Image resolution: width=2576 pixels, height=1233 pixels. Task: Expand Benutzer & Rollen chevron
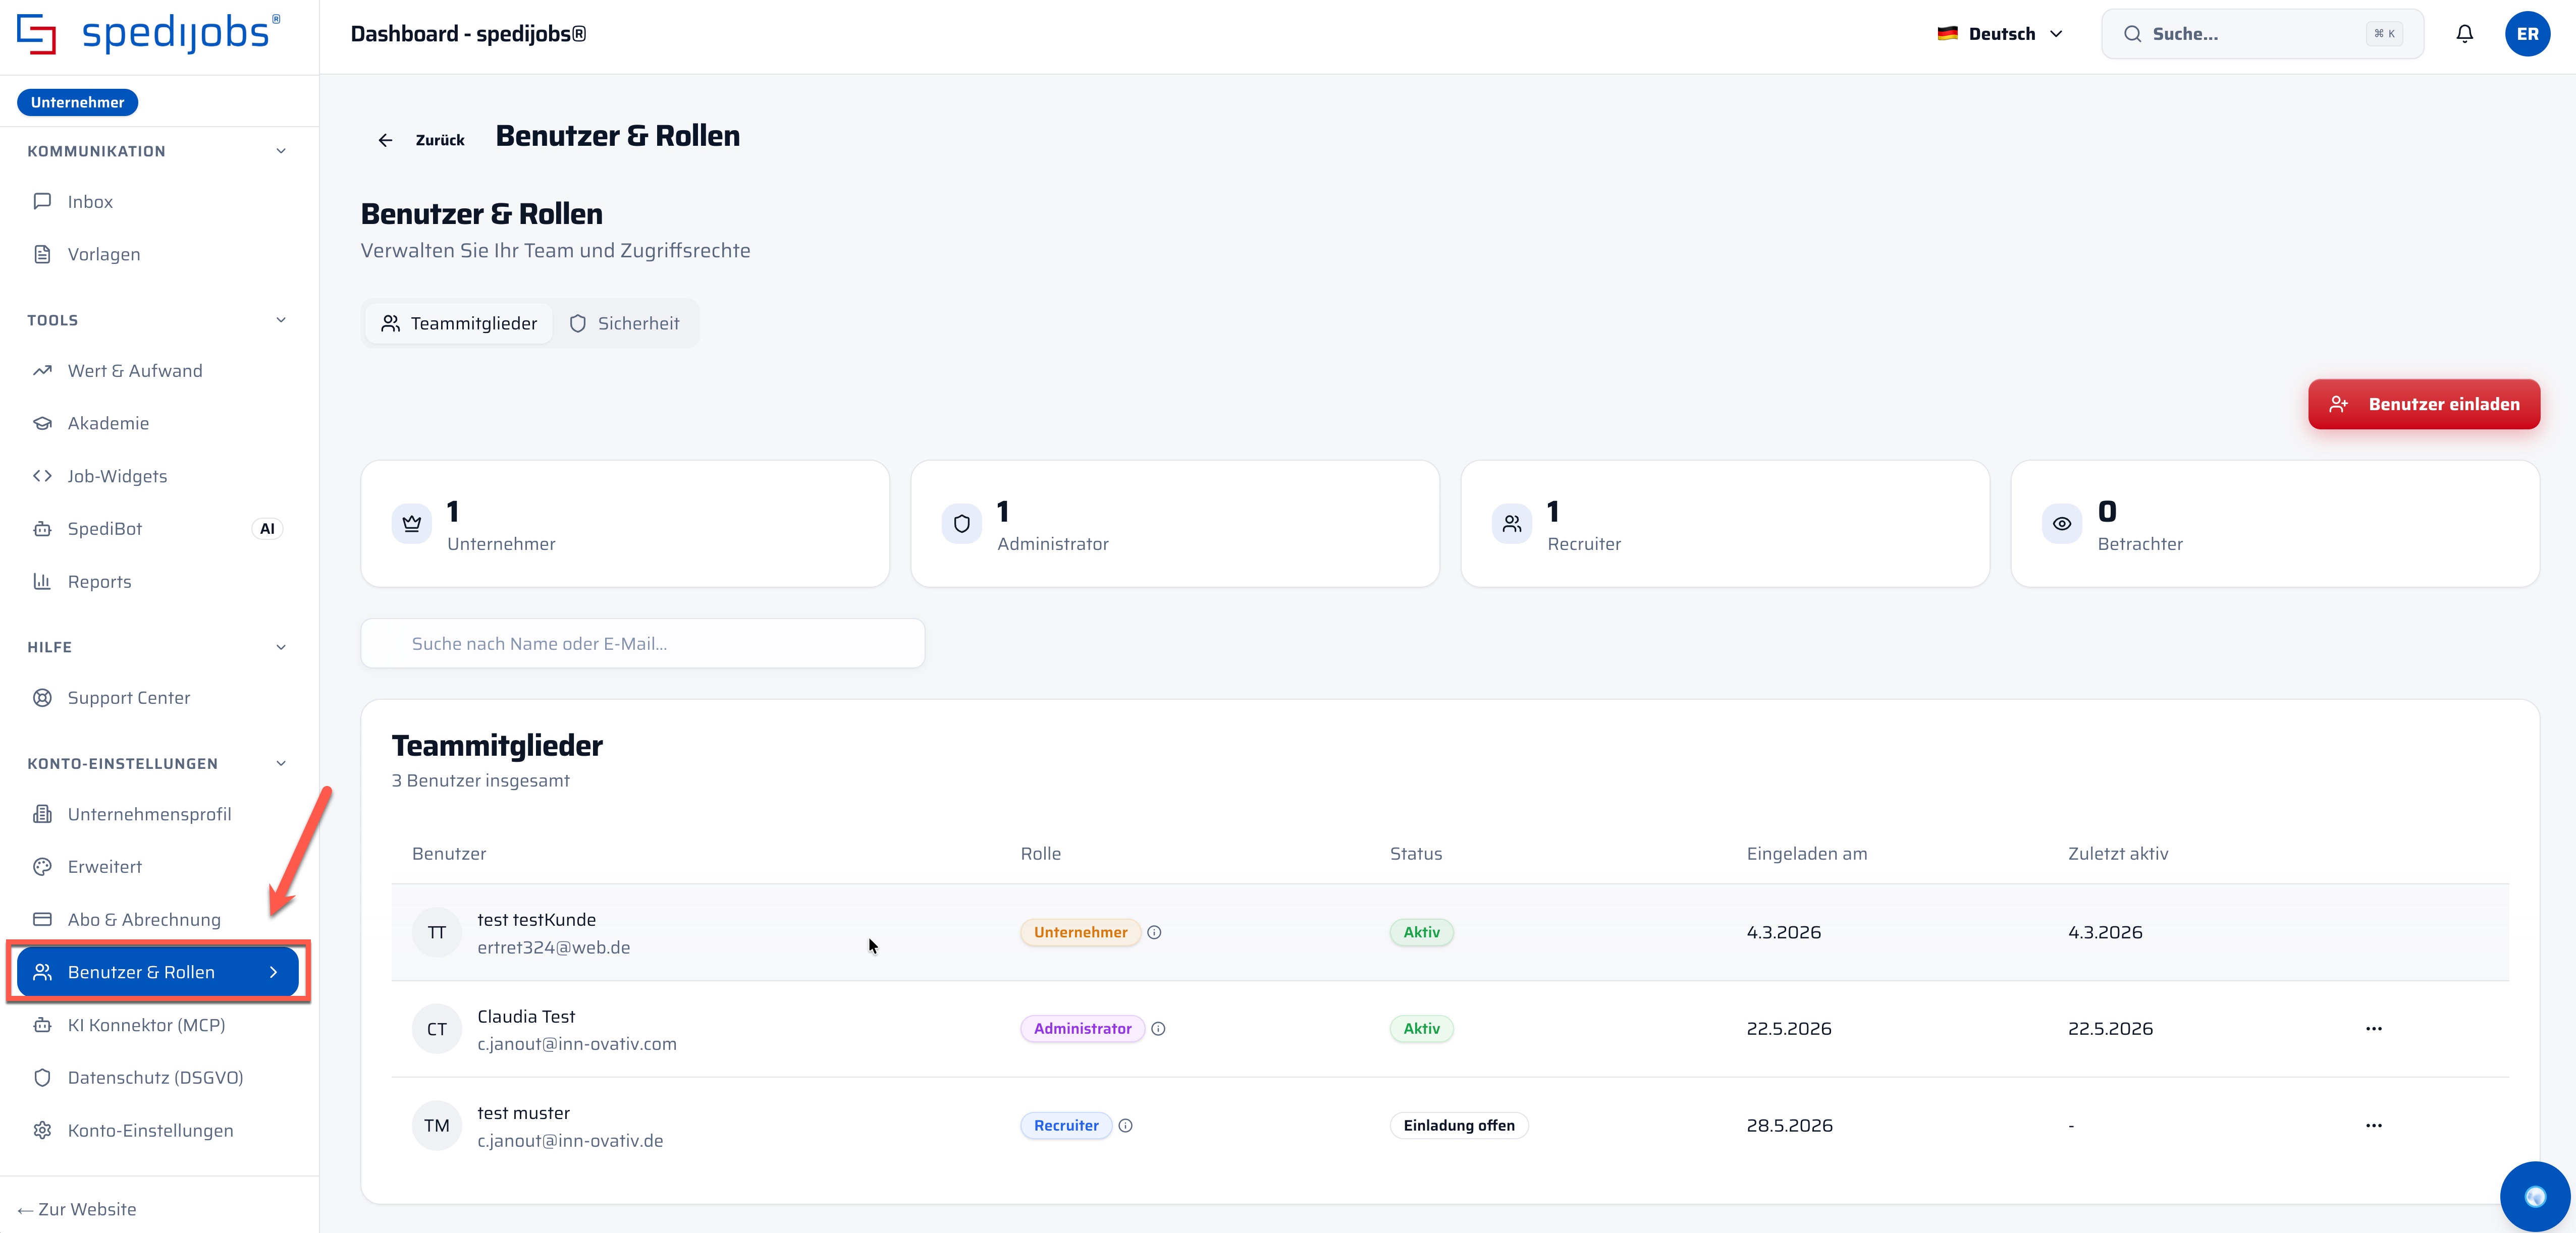[273, 972]
